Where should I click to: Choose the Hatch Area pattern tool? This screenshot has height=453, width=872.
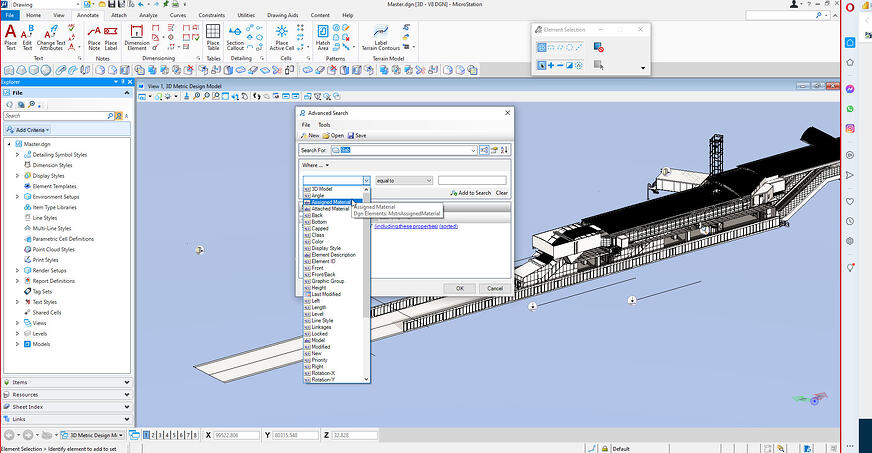pyautogui.click(x=323, y=37)
